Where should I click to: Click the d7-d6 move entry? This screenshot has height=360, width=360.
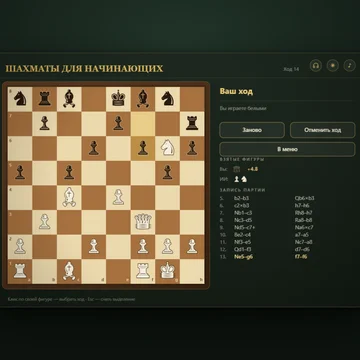click(301, 249)
